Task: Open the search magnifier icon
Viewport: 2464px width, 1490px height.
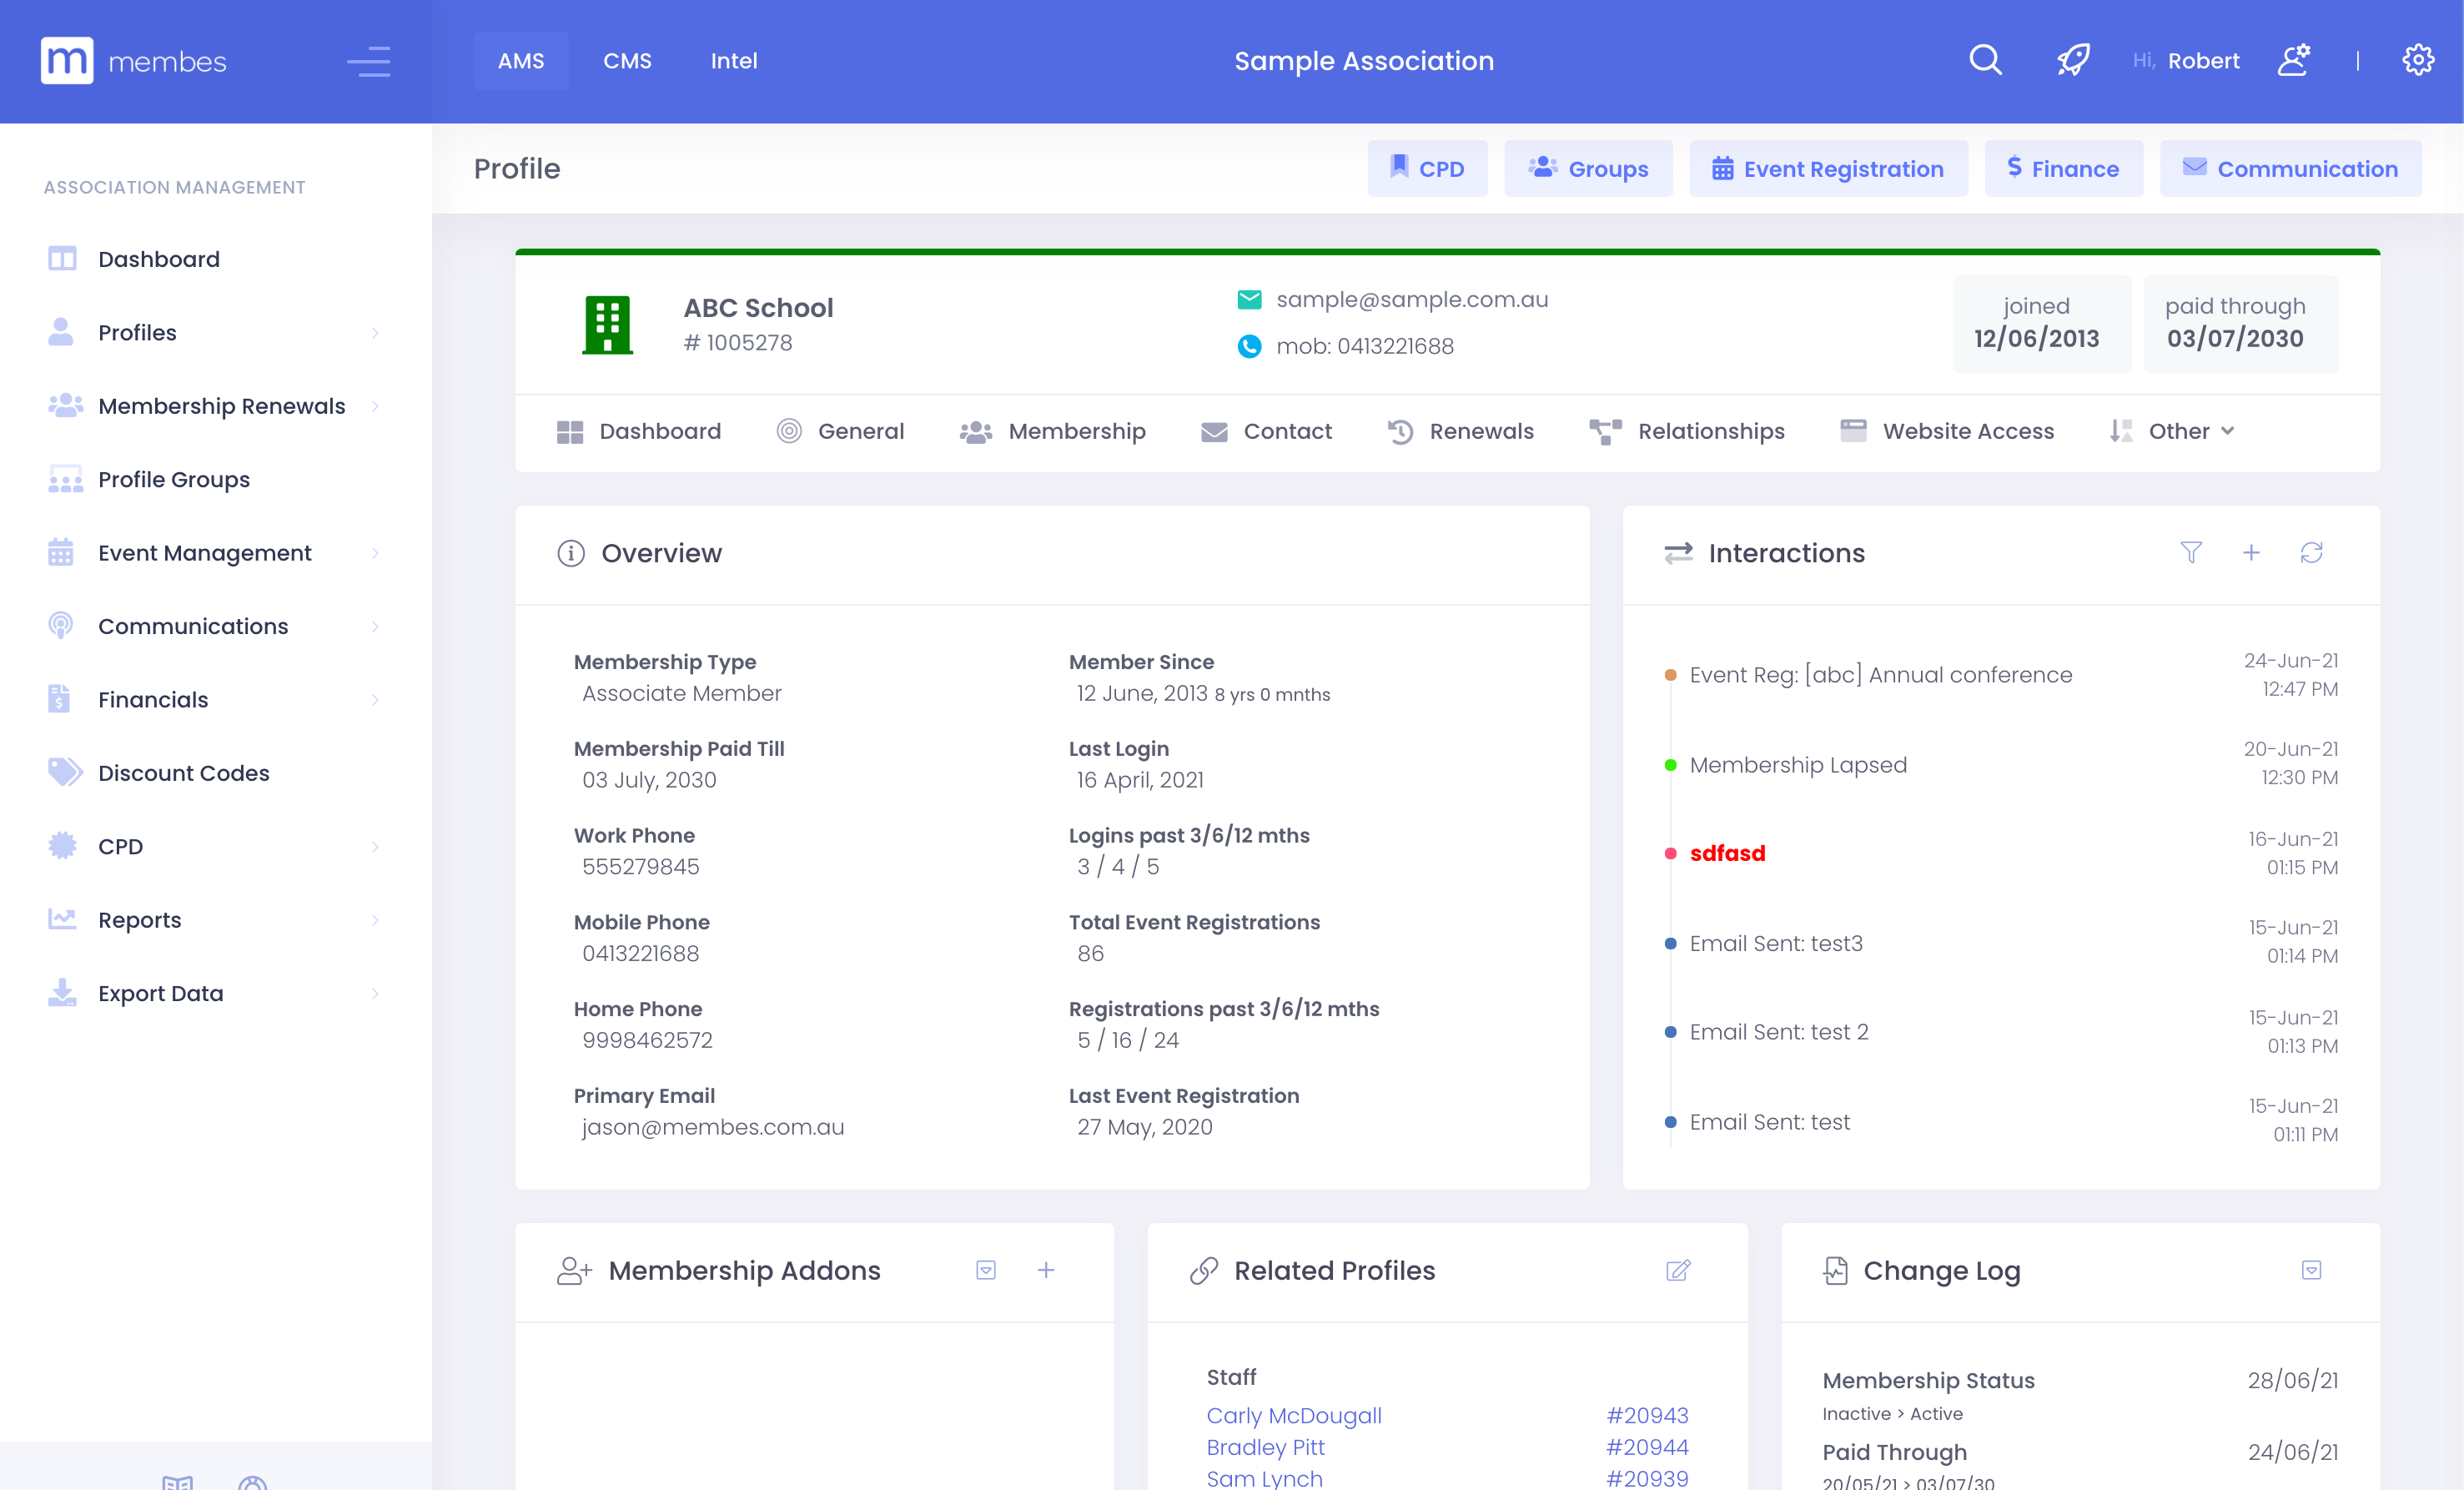Action: [x=1985, y=60]
